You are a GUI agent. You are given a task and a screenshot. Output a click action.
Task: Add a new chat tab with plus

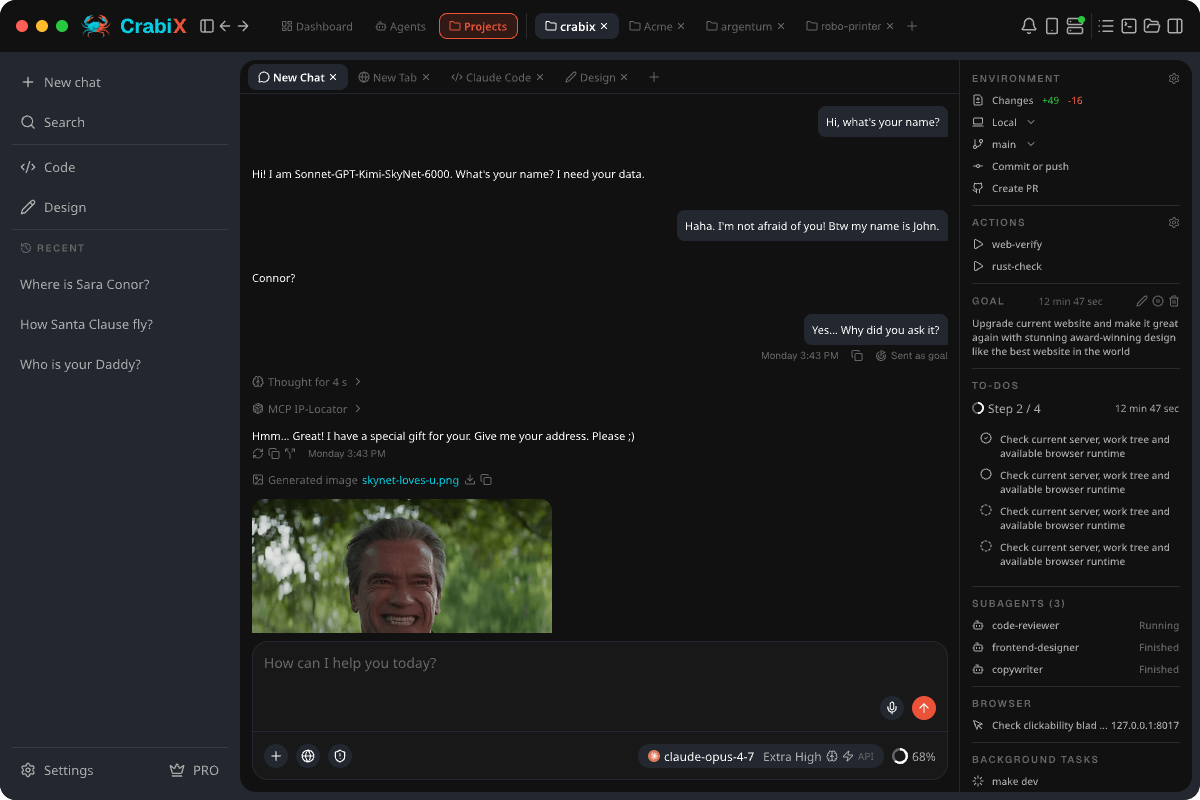click(x=654, y=77)
